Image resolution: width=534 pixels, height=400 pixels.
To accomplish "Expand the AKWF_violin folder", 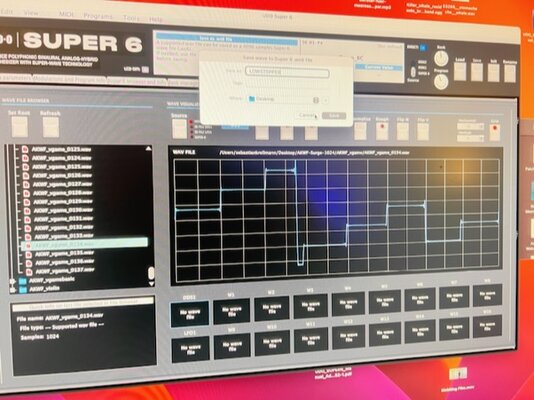I will pos(13,290).
